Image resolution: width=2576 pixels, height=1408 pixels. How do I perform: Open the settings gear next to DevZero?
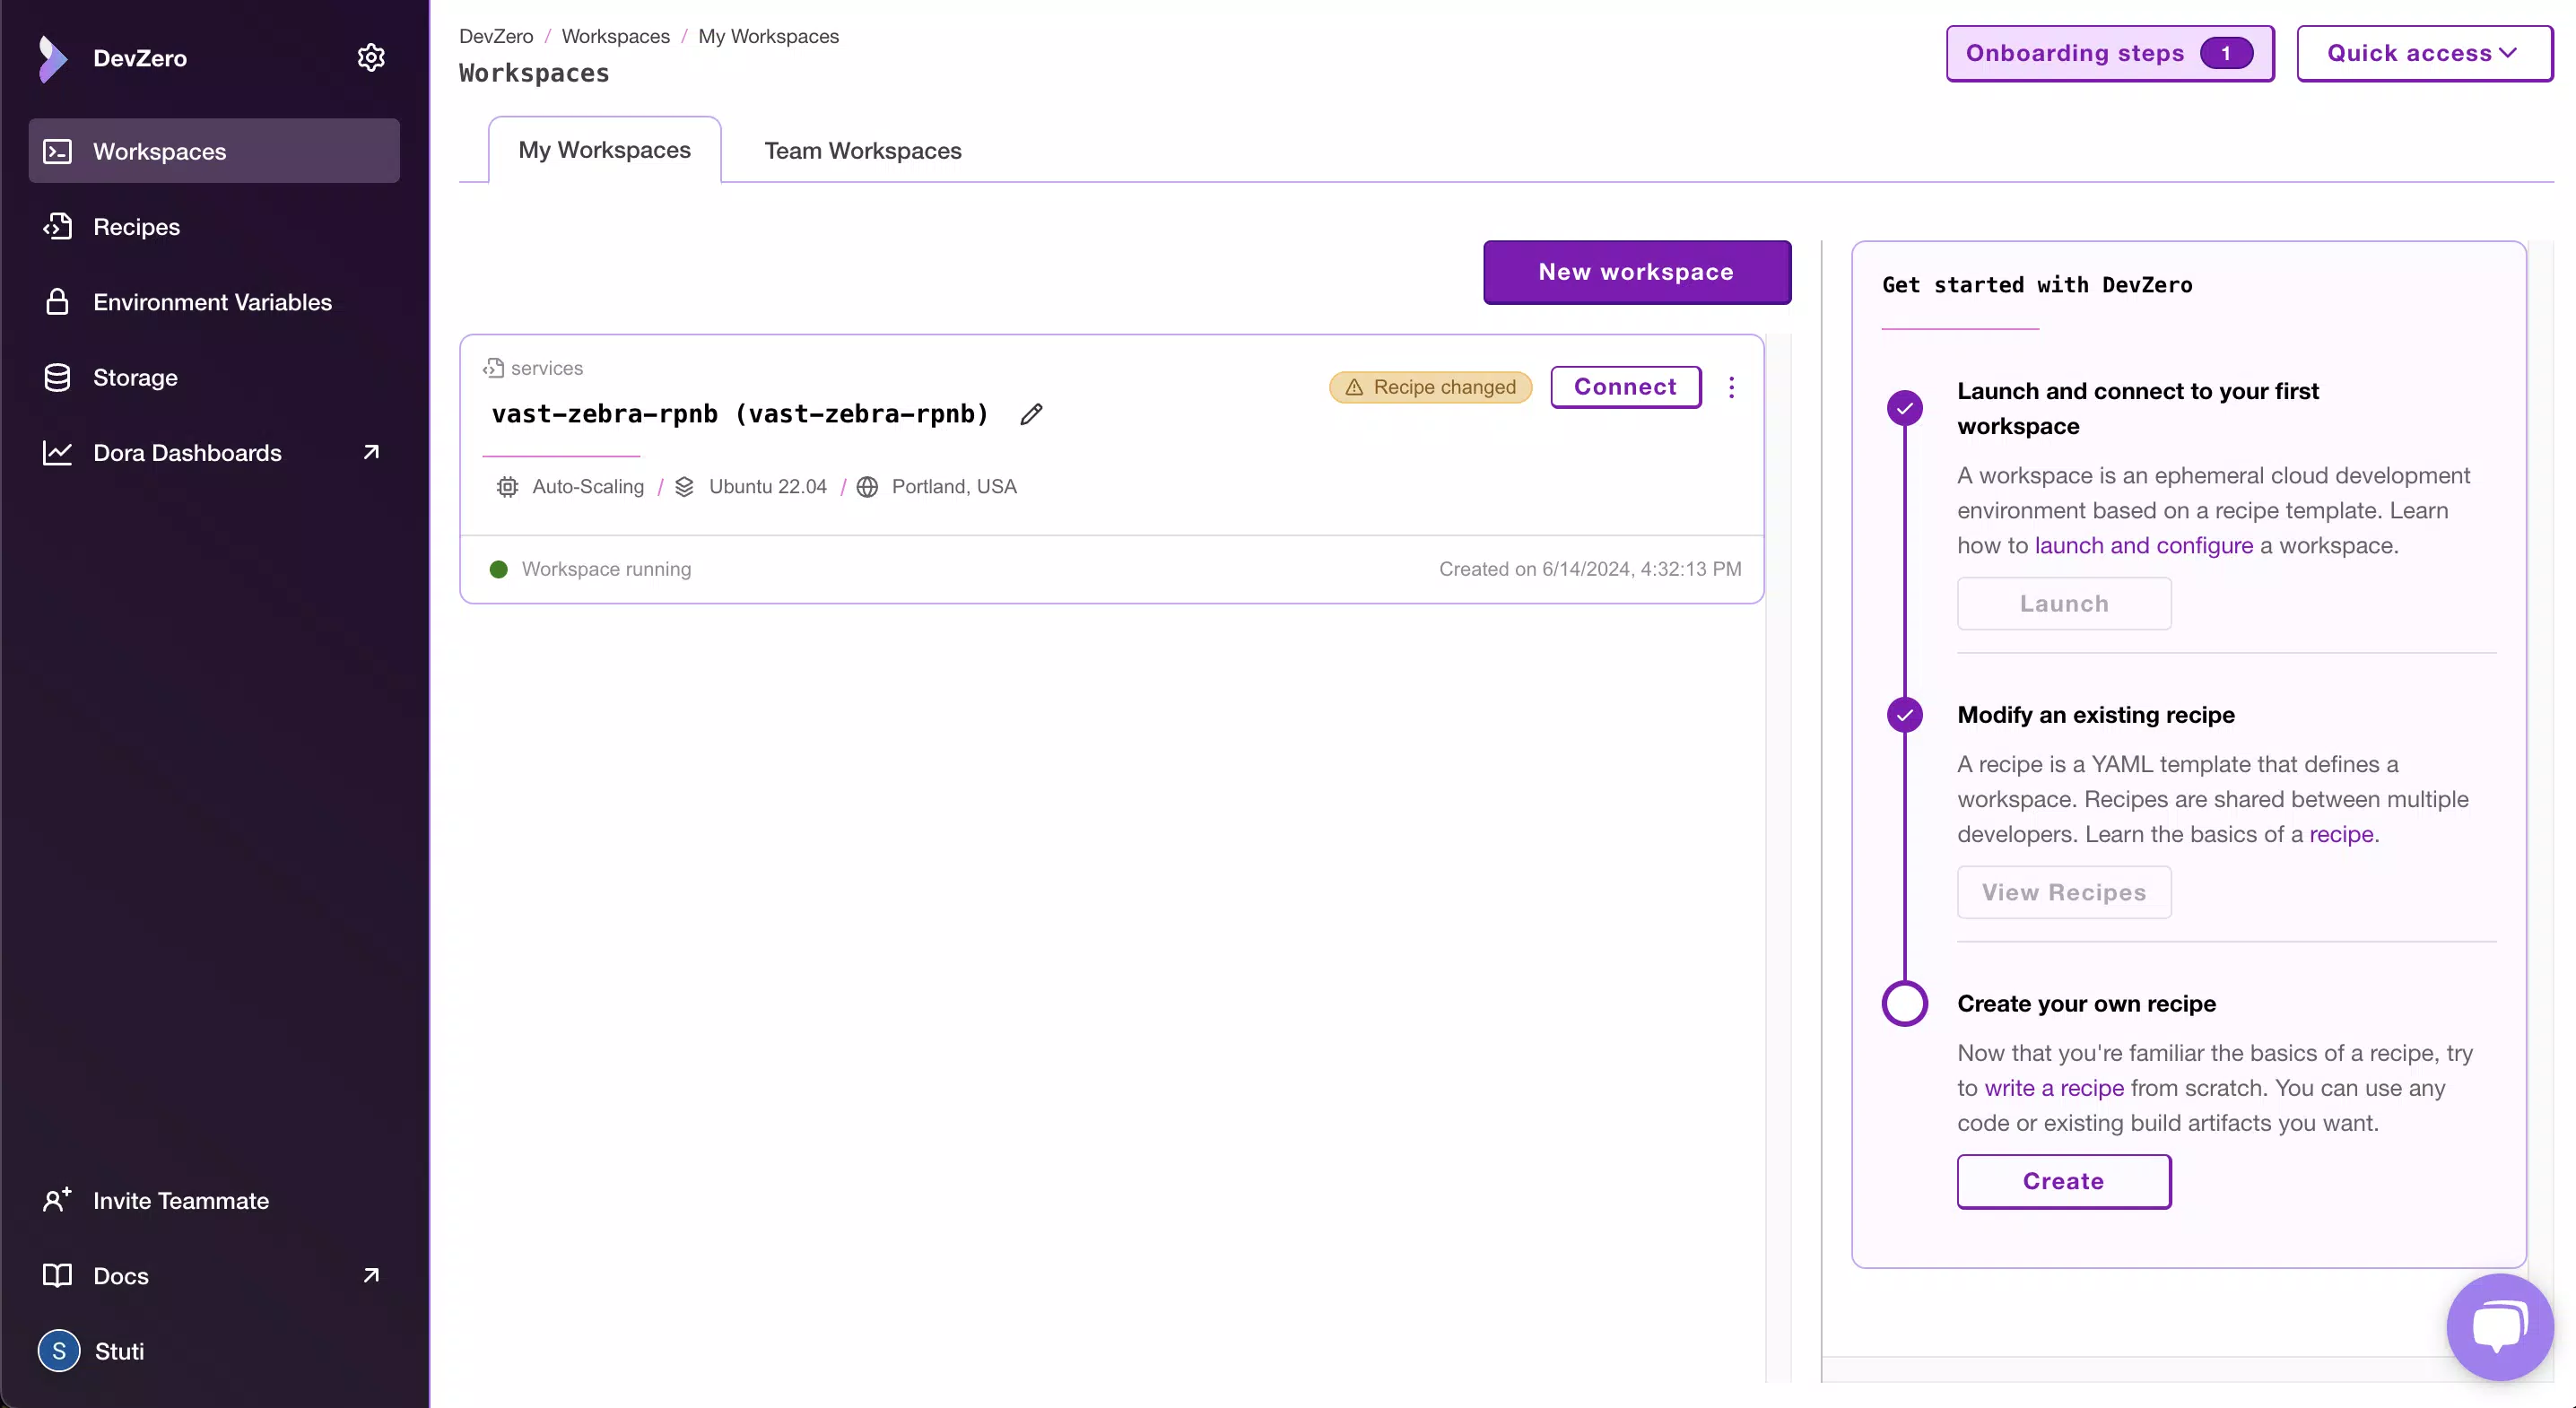tap(371, 57)
